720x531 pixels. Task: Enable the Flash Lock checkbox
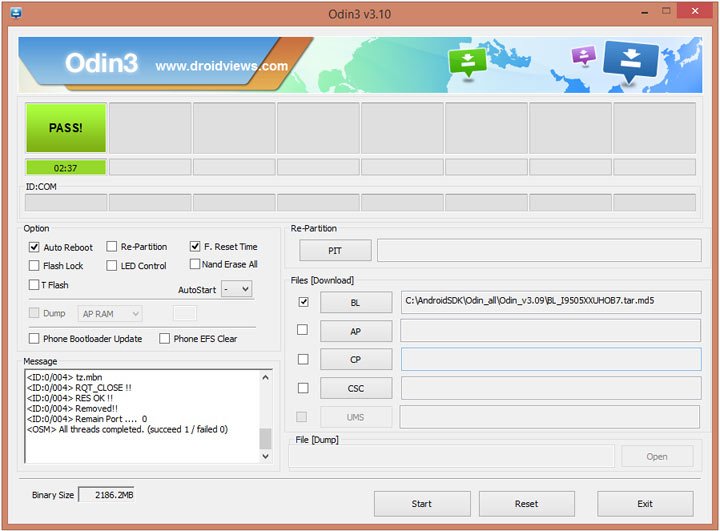pos(34,266)
